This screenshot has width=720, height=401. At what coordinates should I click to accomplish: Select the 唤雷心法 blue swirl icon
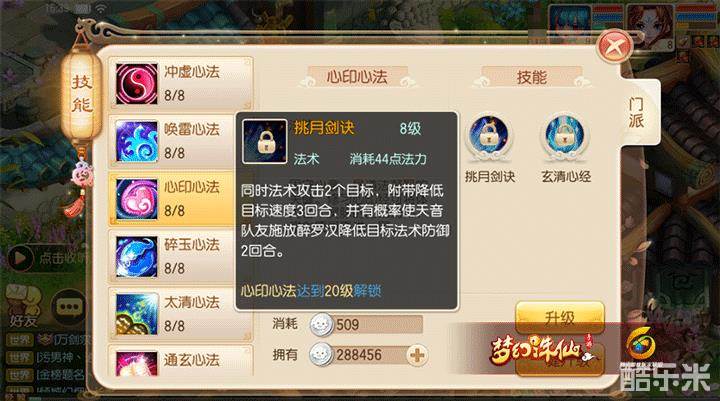point(136,141)
